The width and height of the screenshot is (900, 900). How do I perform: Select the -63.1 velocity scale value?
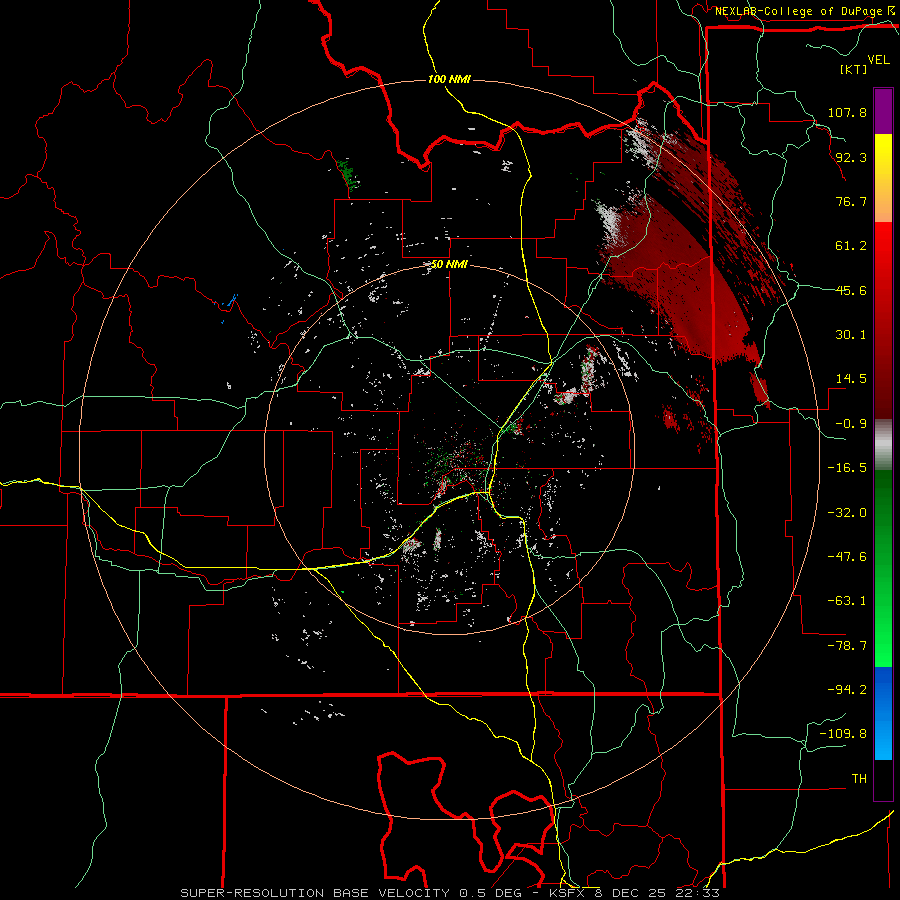coord(847,601)
